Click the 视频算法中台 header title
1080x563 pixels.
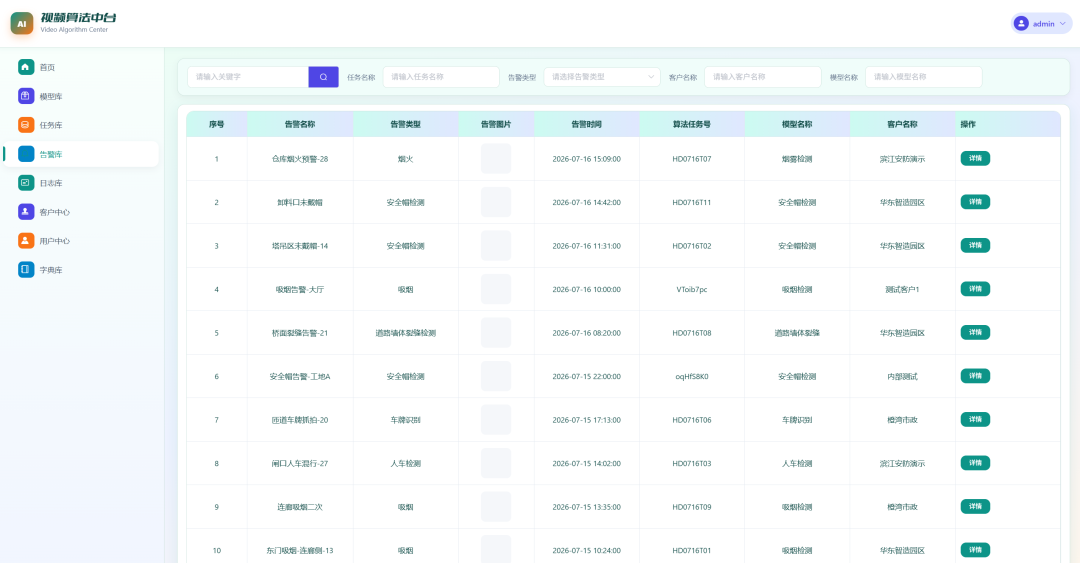click(78, 17)
